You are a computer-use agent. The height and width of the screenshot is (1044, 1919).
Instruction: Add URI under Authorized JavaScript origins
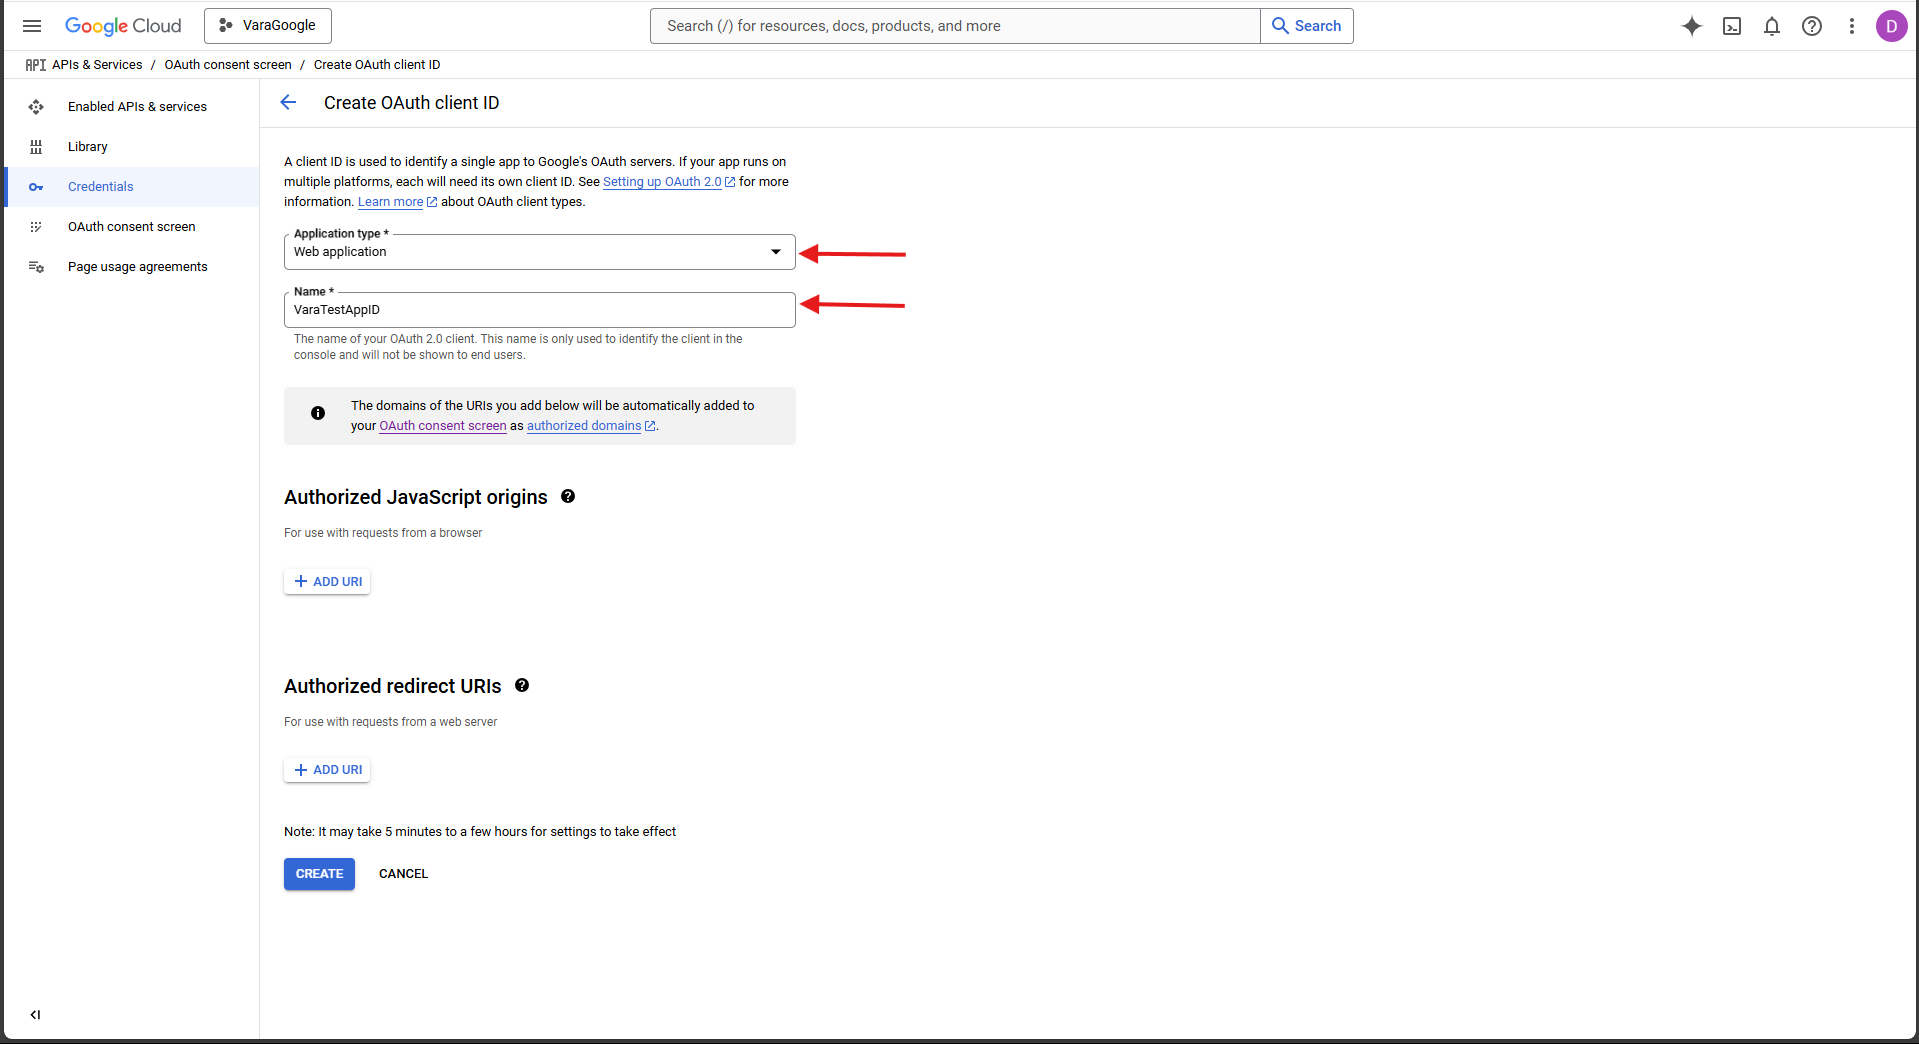pos(328,582)
